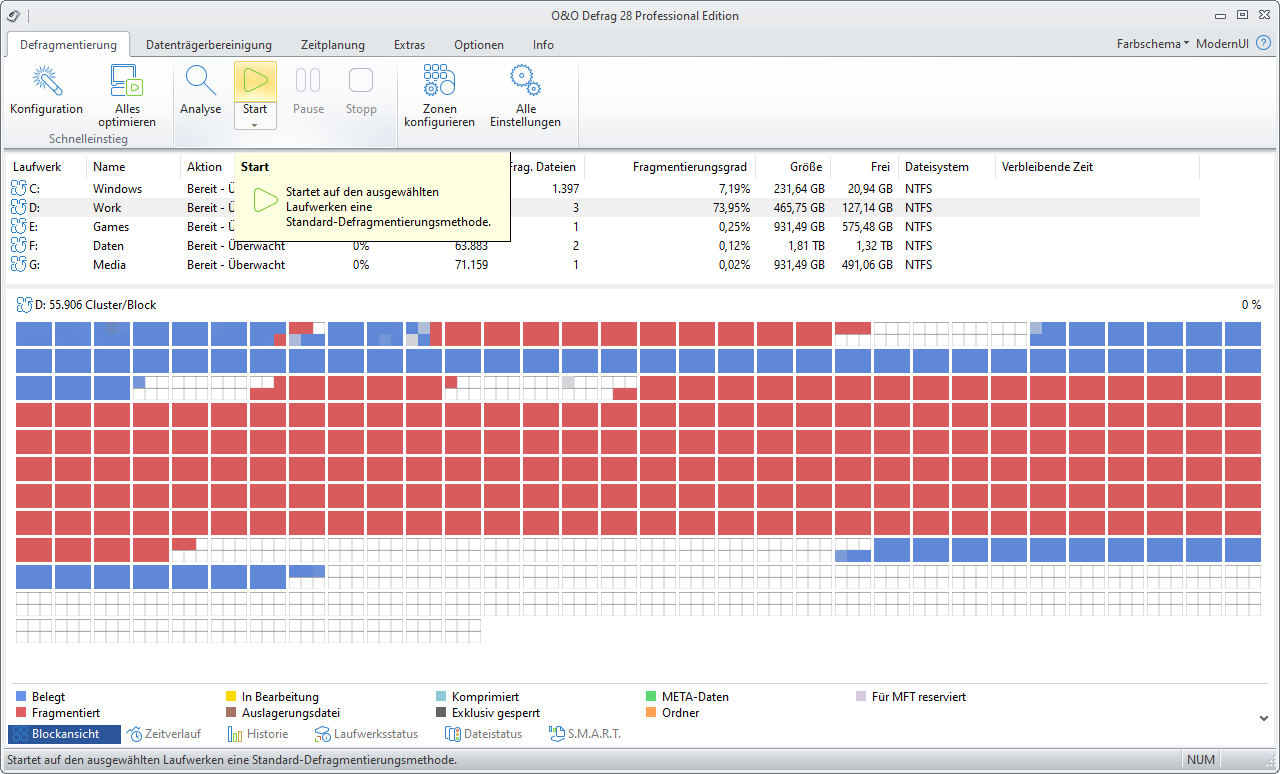Click the O&O Defrag title bar app icon
Screen dimensions: 1280x774
[x=13, y=15]
